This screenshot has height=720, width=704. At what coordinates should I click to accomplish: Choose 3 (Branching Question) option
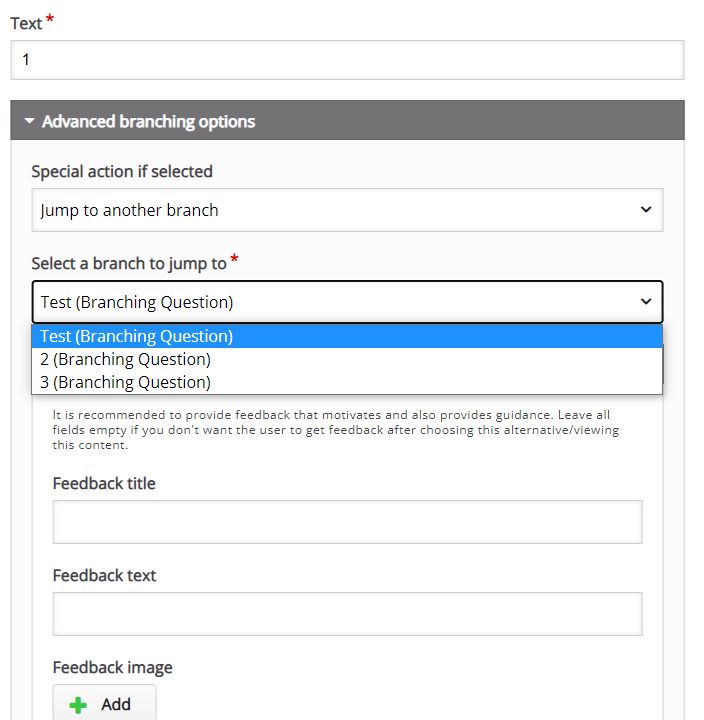point(347,382)
